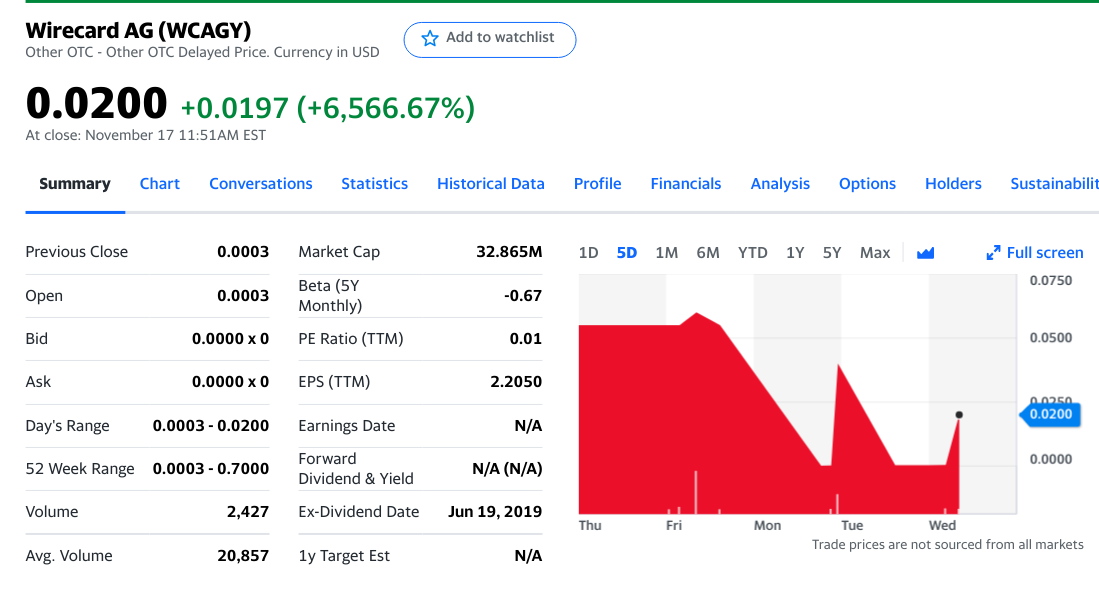Click the current price 0.0200

point(96,103)
